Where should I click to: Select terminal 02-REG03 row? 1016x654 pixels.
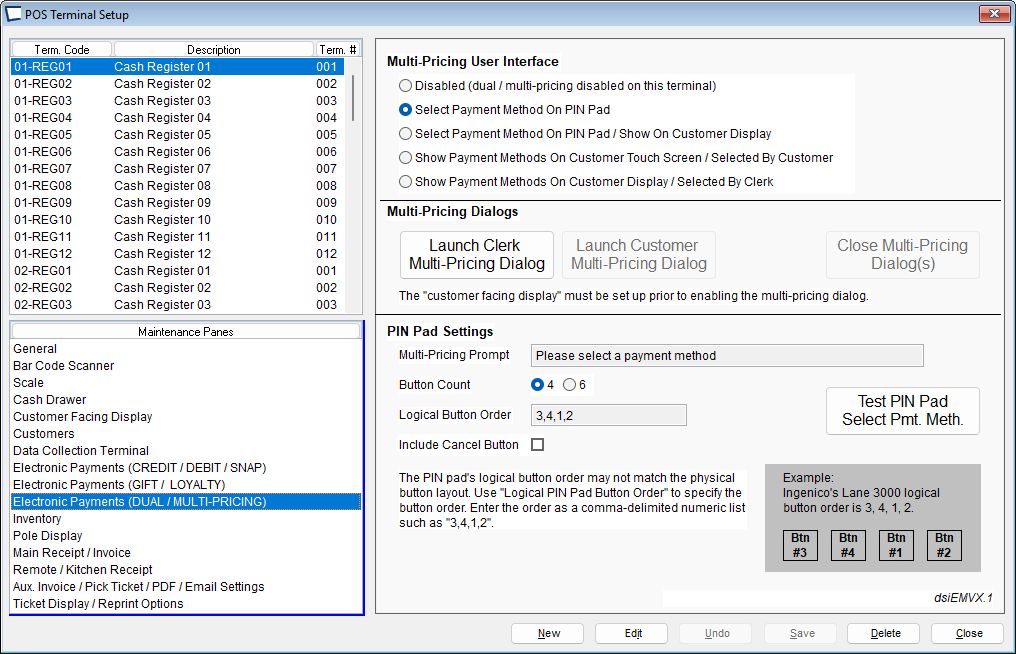(177, 305)
